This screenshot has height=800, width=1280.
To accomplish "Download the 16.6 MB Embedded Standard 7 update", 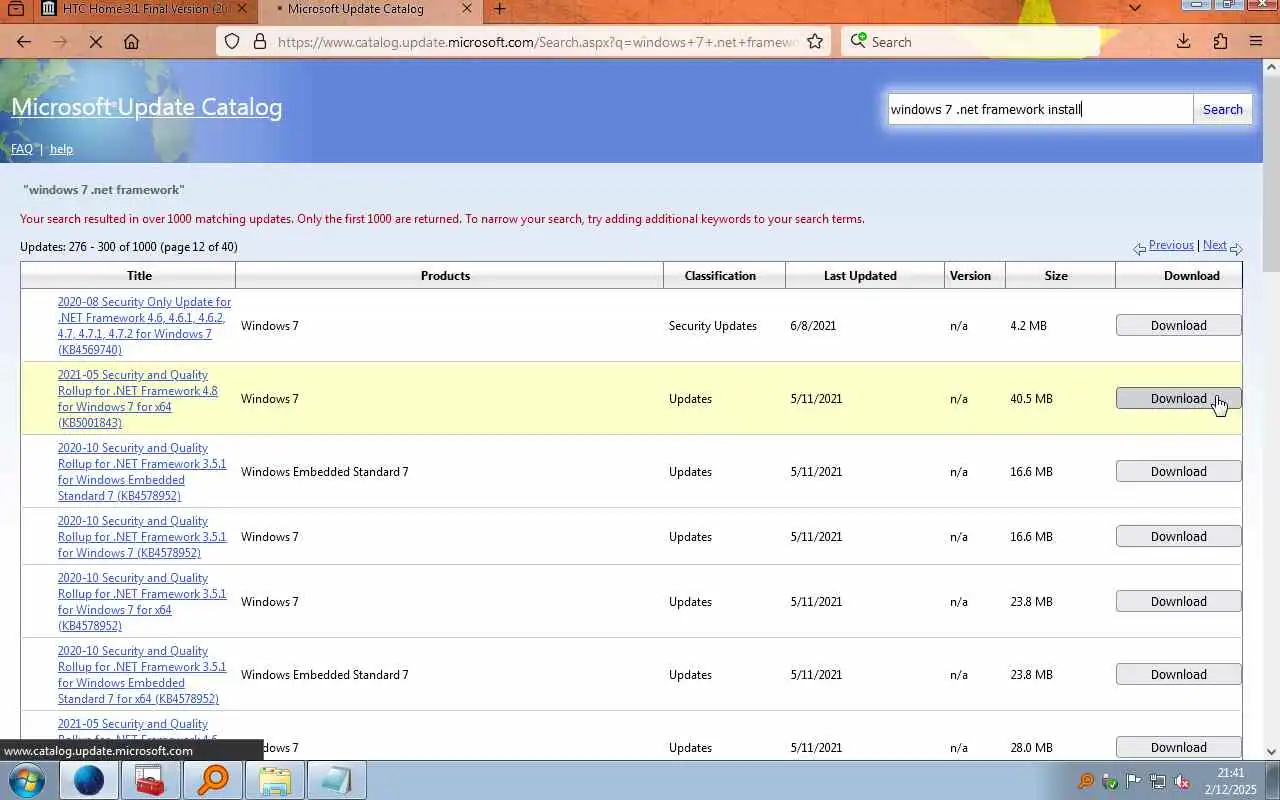I will point(1178,471).
